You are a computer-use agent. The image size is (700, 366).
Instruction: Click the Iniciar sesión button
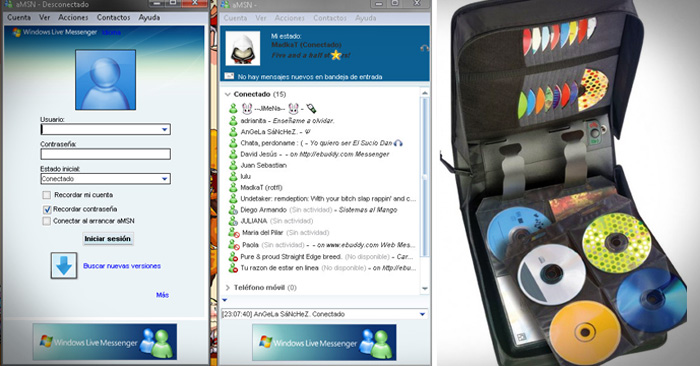tap(108, 239)
